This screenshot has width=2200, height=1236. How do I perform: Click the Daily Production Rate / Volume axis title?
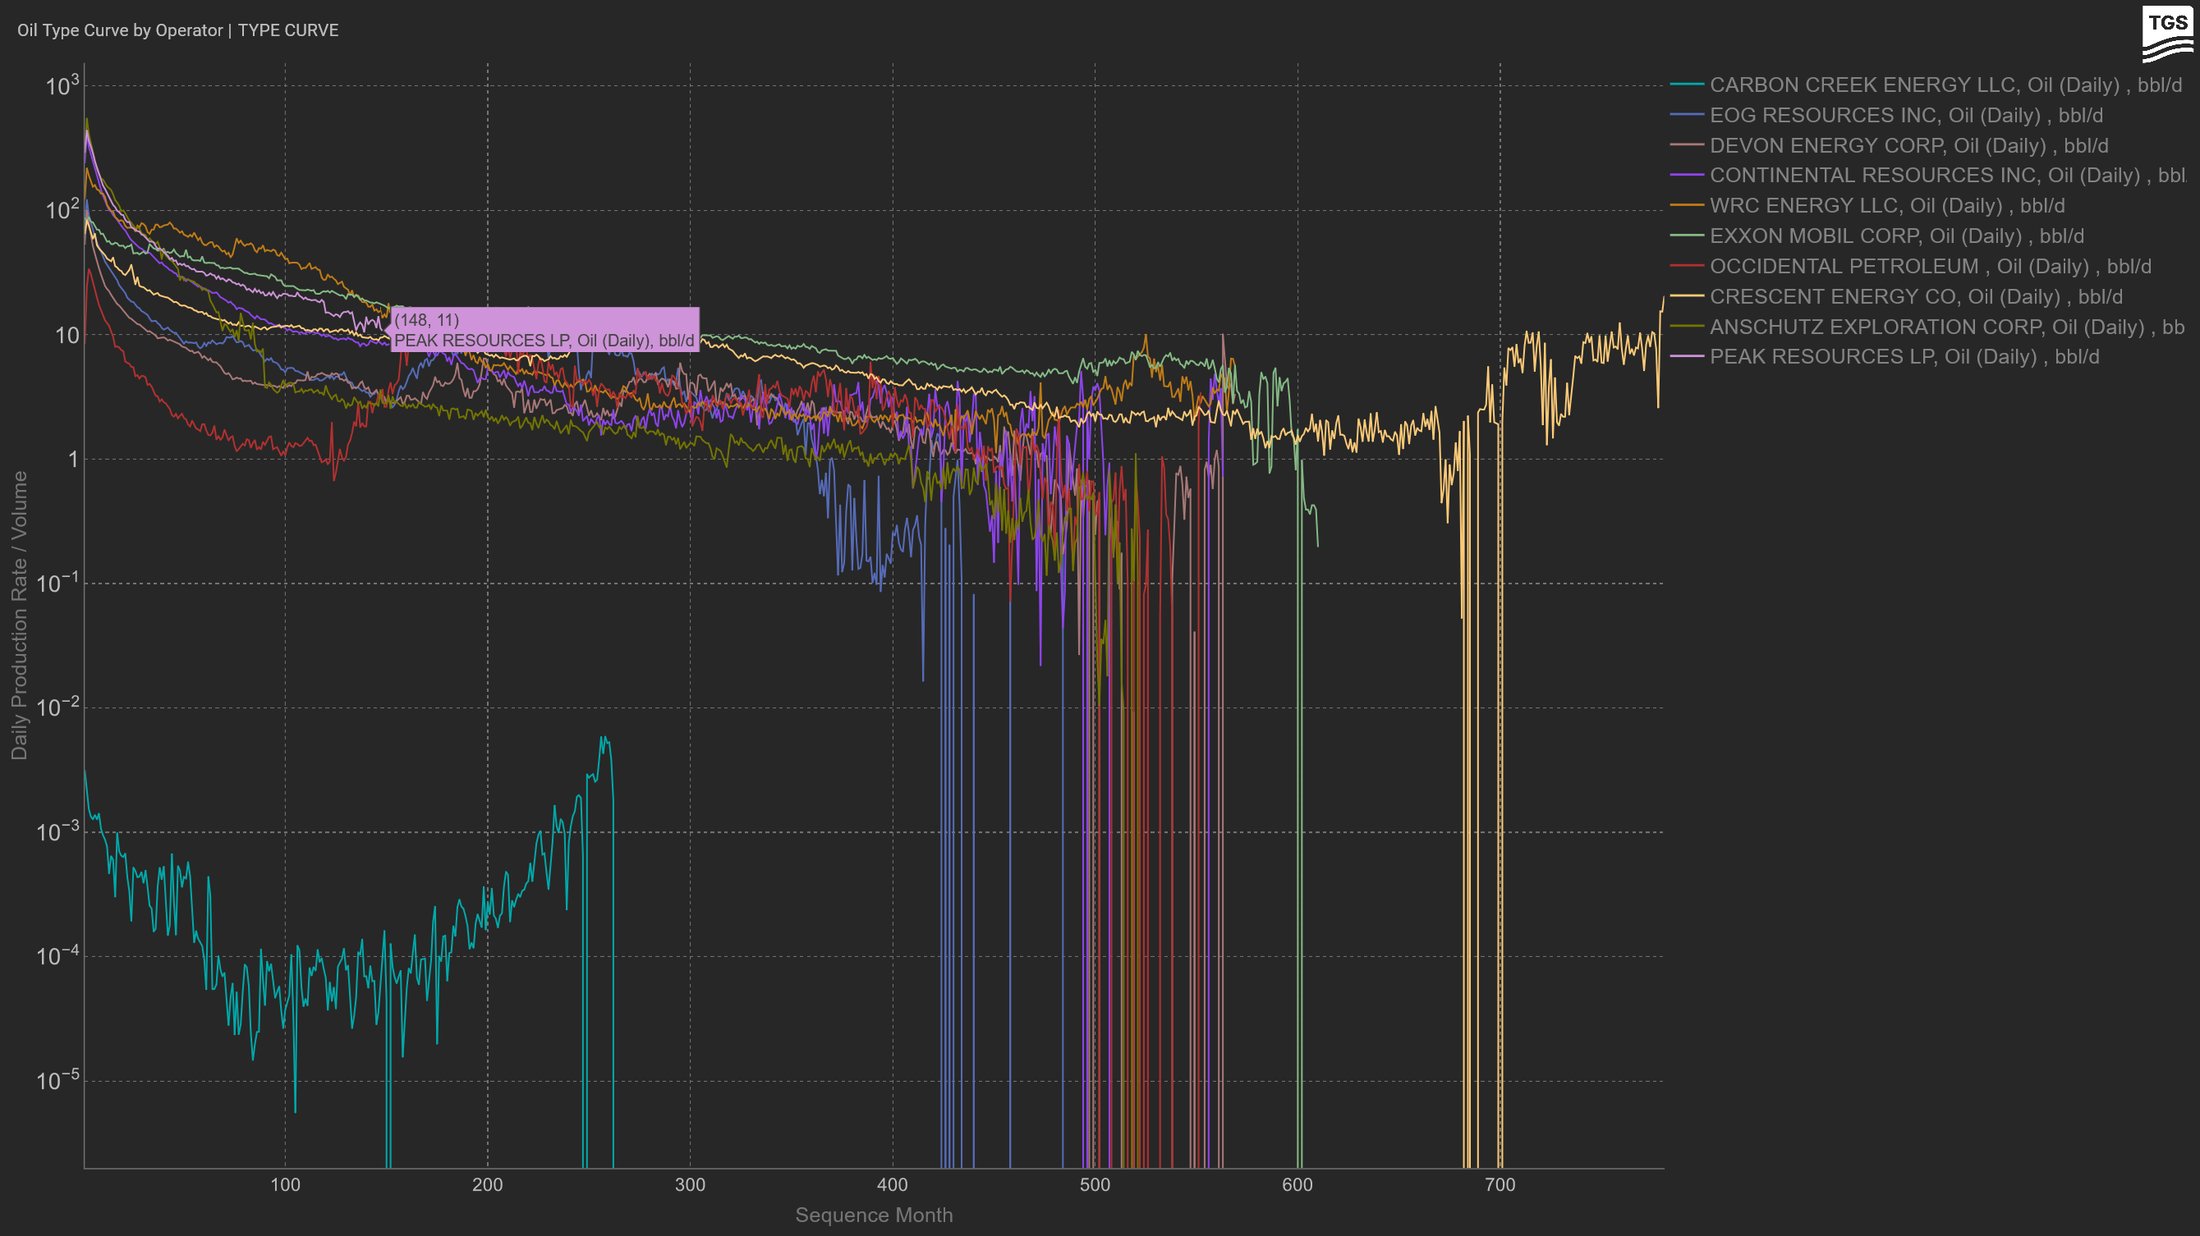[19, 615]
